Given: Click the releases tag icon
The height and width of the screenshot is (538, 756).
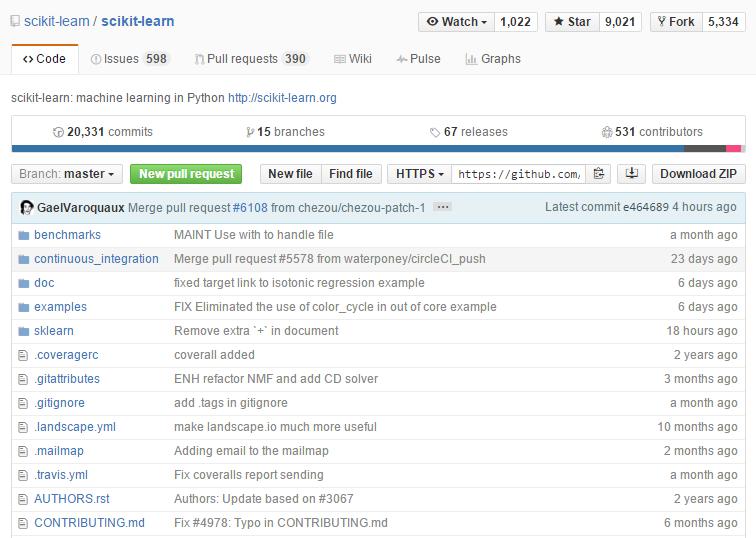Looking at the screenshot, I should pyautogui.click(x=435, y=133).
